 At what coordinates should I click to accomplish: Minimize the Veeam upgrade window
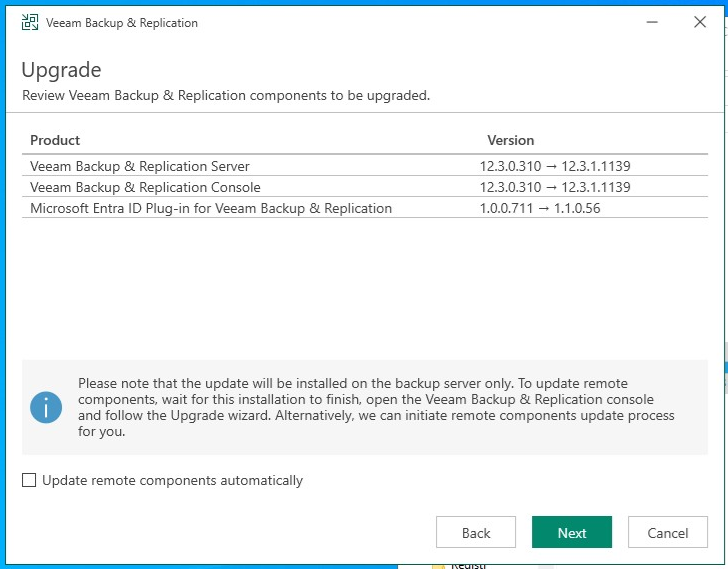point(652,22)
